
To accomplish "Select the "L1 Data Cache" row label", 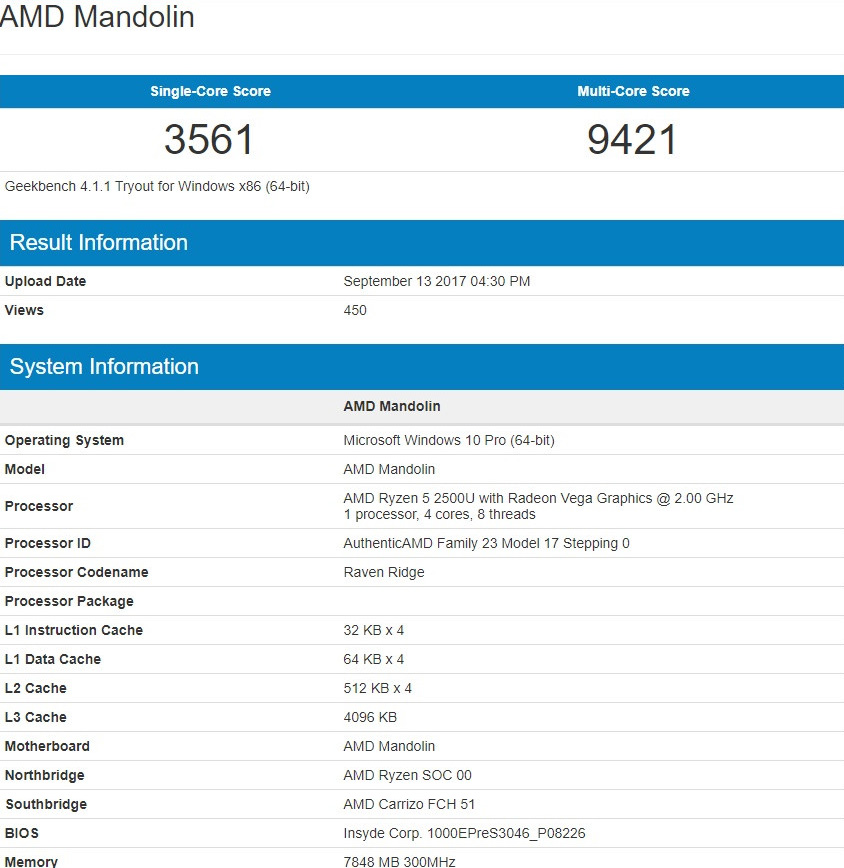I will (x=53, y=659).
